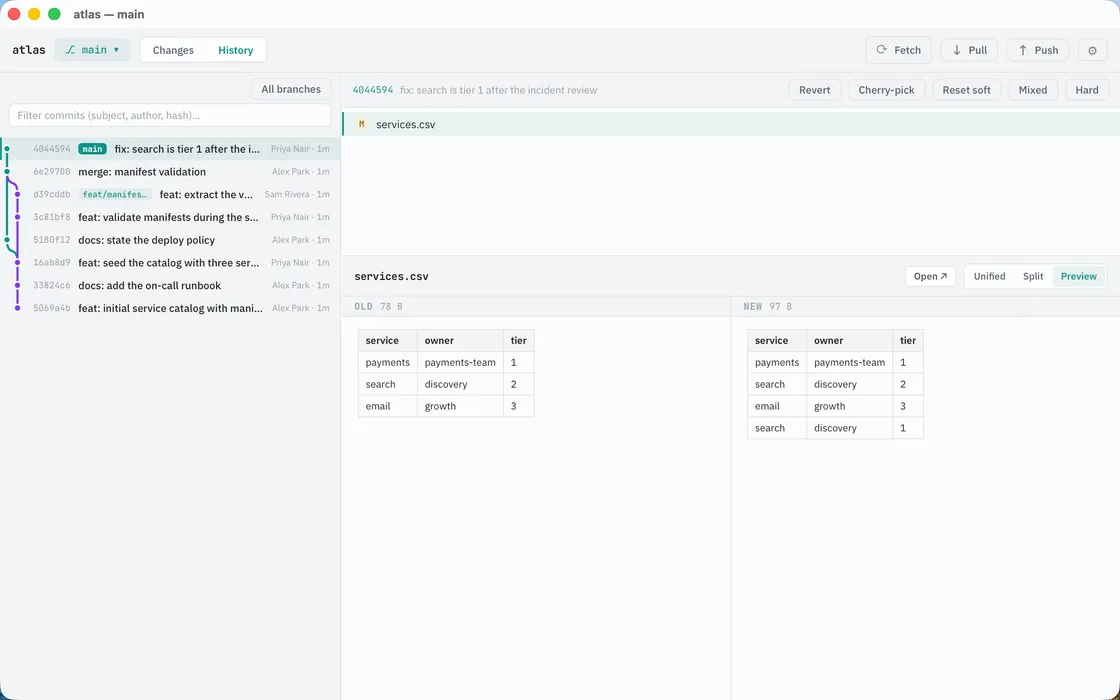Open the main branch dropdown

pos(92,50)
